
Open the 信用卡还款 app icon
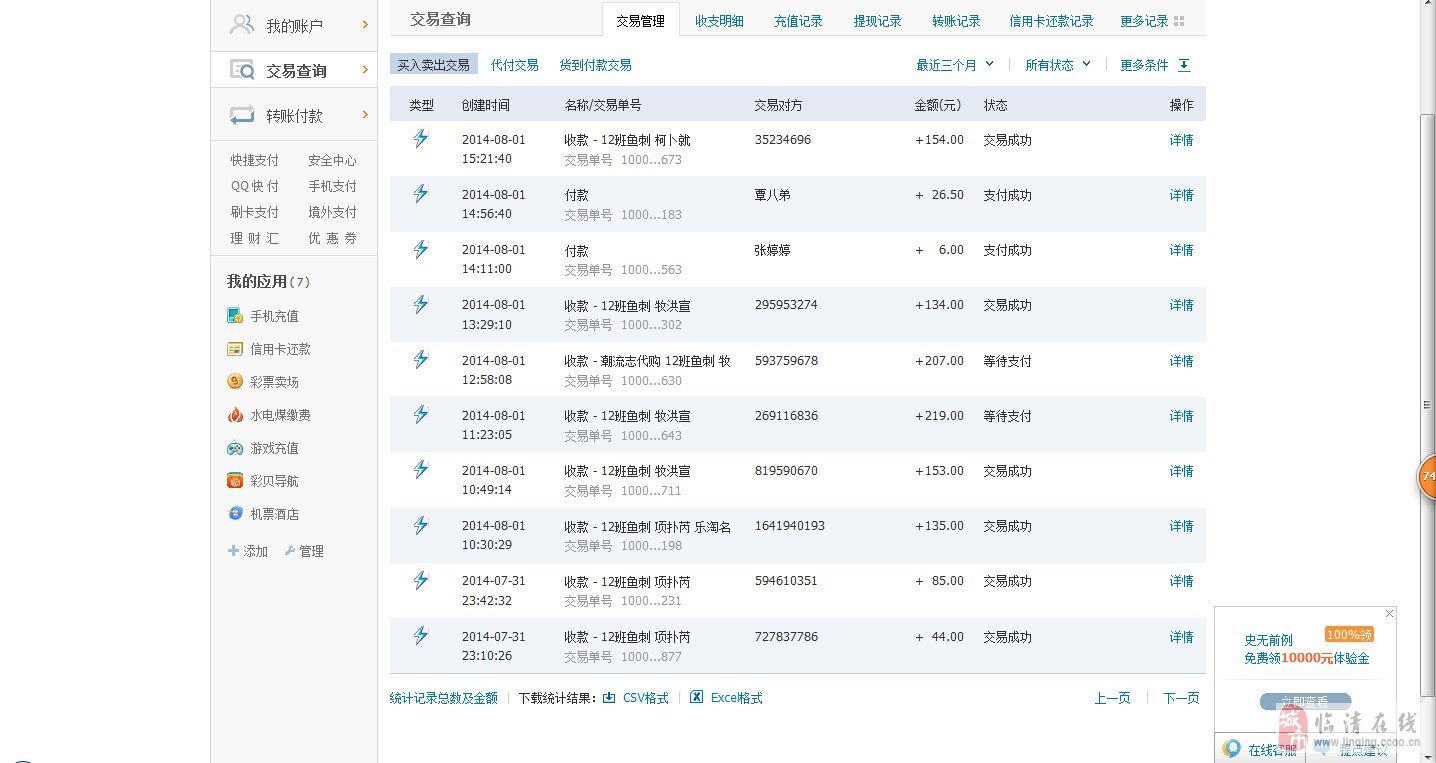click(235, 349)
